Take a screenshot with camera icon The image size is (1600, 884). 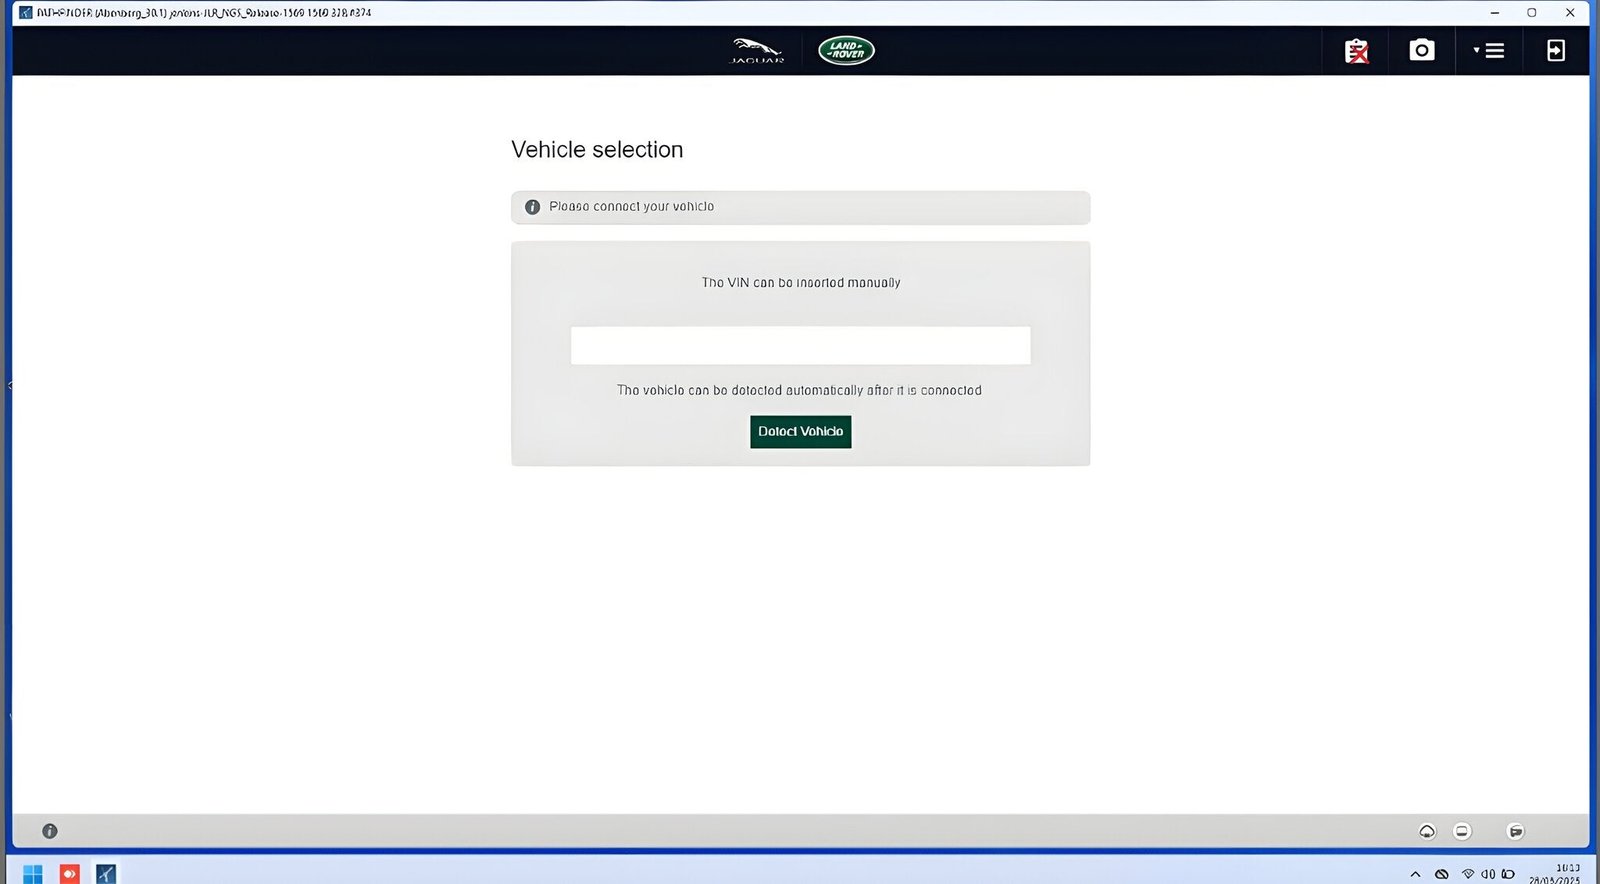coord(1421,50)
